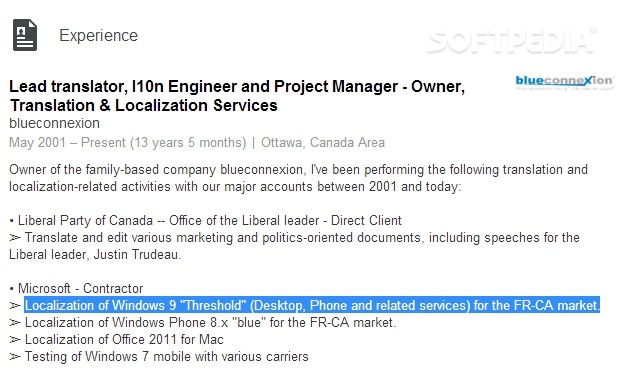Screen dimensions: 624x373
Task: Click the Experience section heading
Action: (x=98, y=35)
